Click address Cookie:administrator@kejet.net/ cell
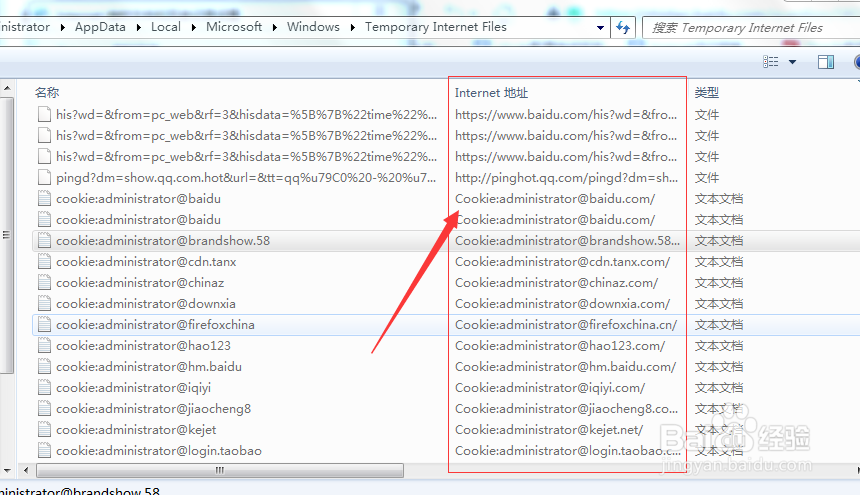The width and height of the screenshot is (860, 495). coord(549,430)
